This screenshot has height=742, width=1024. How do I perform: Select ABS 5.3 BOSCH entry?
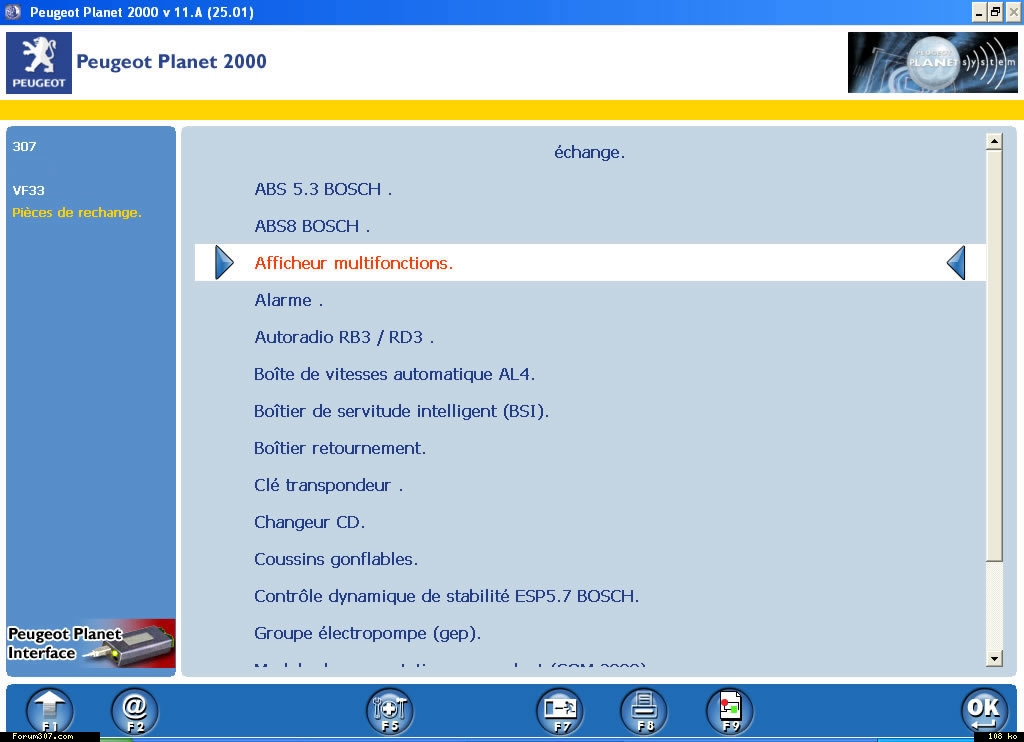tap(323, 189)
